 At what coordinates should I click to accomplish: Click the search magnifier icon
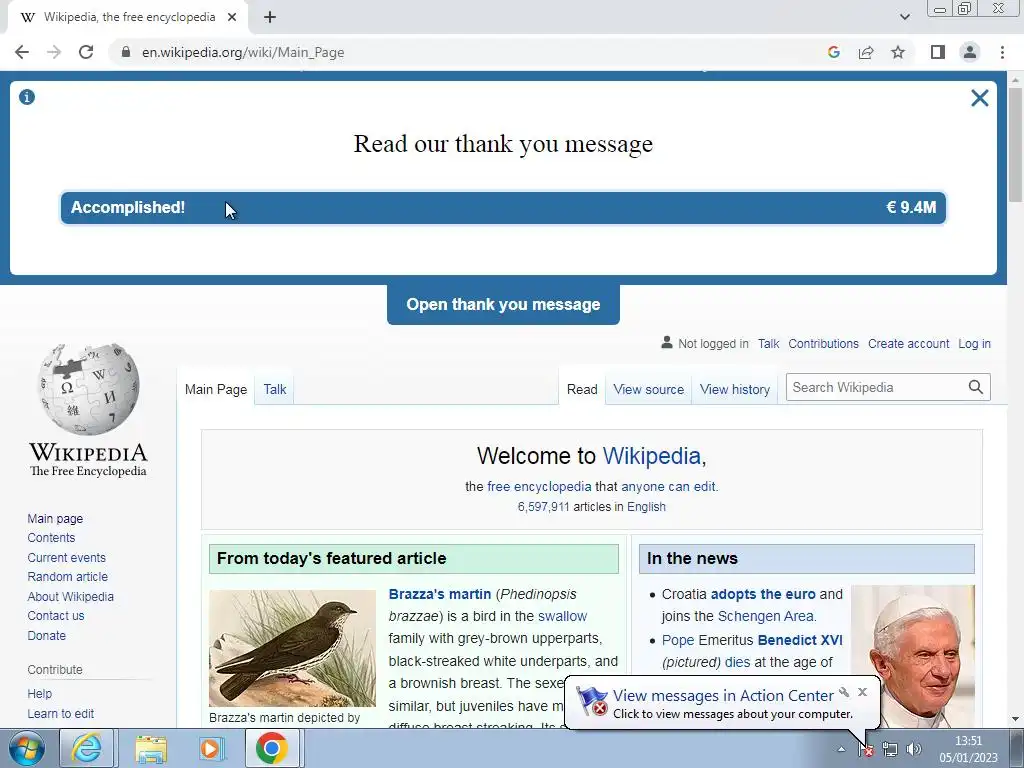pos(976,387)
